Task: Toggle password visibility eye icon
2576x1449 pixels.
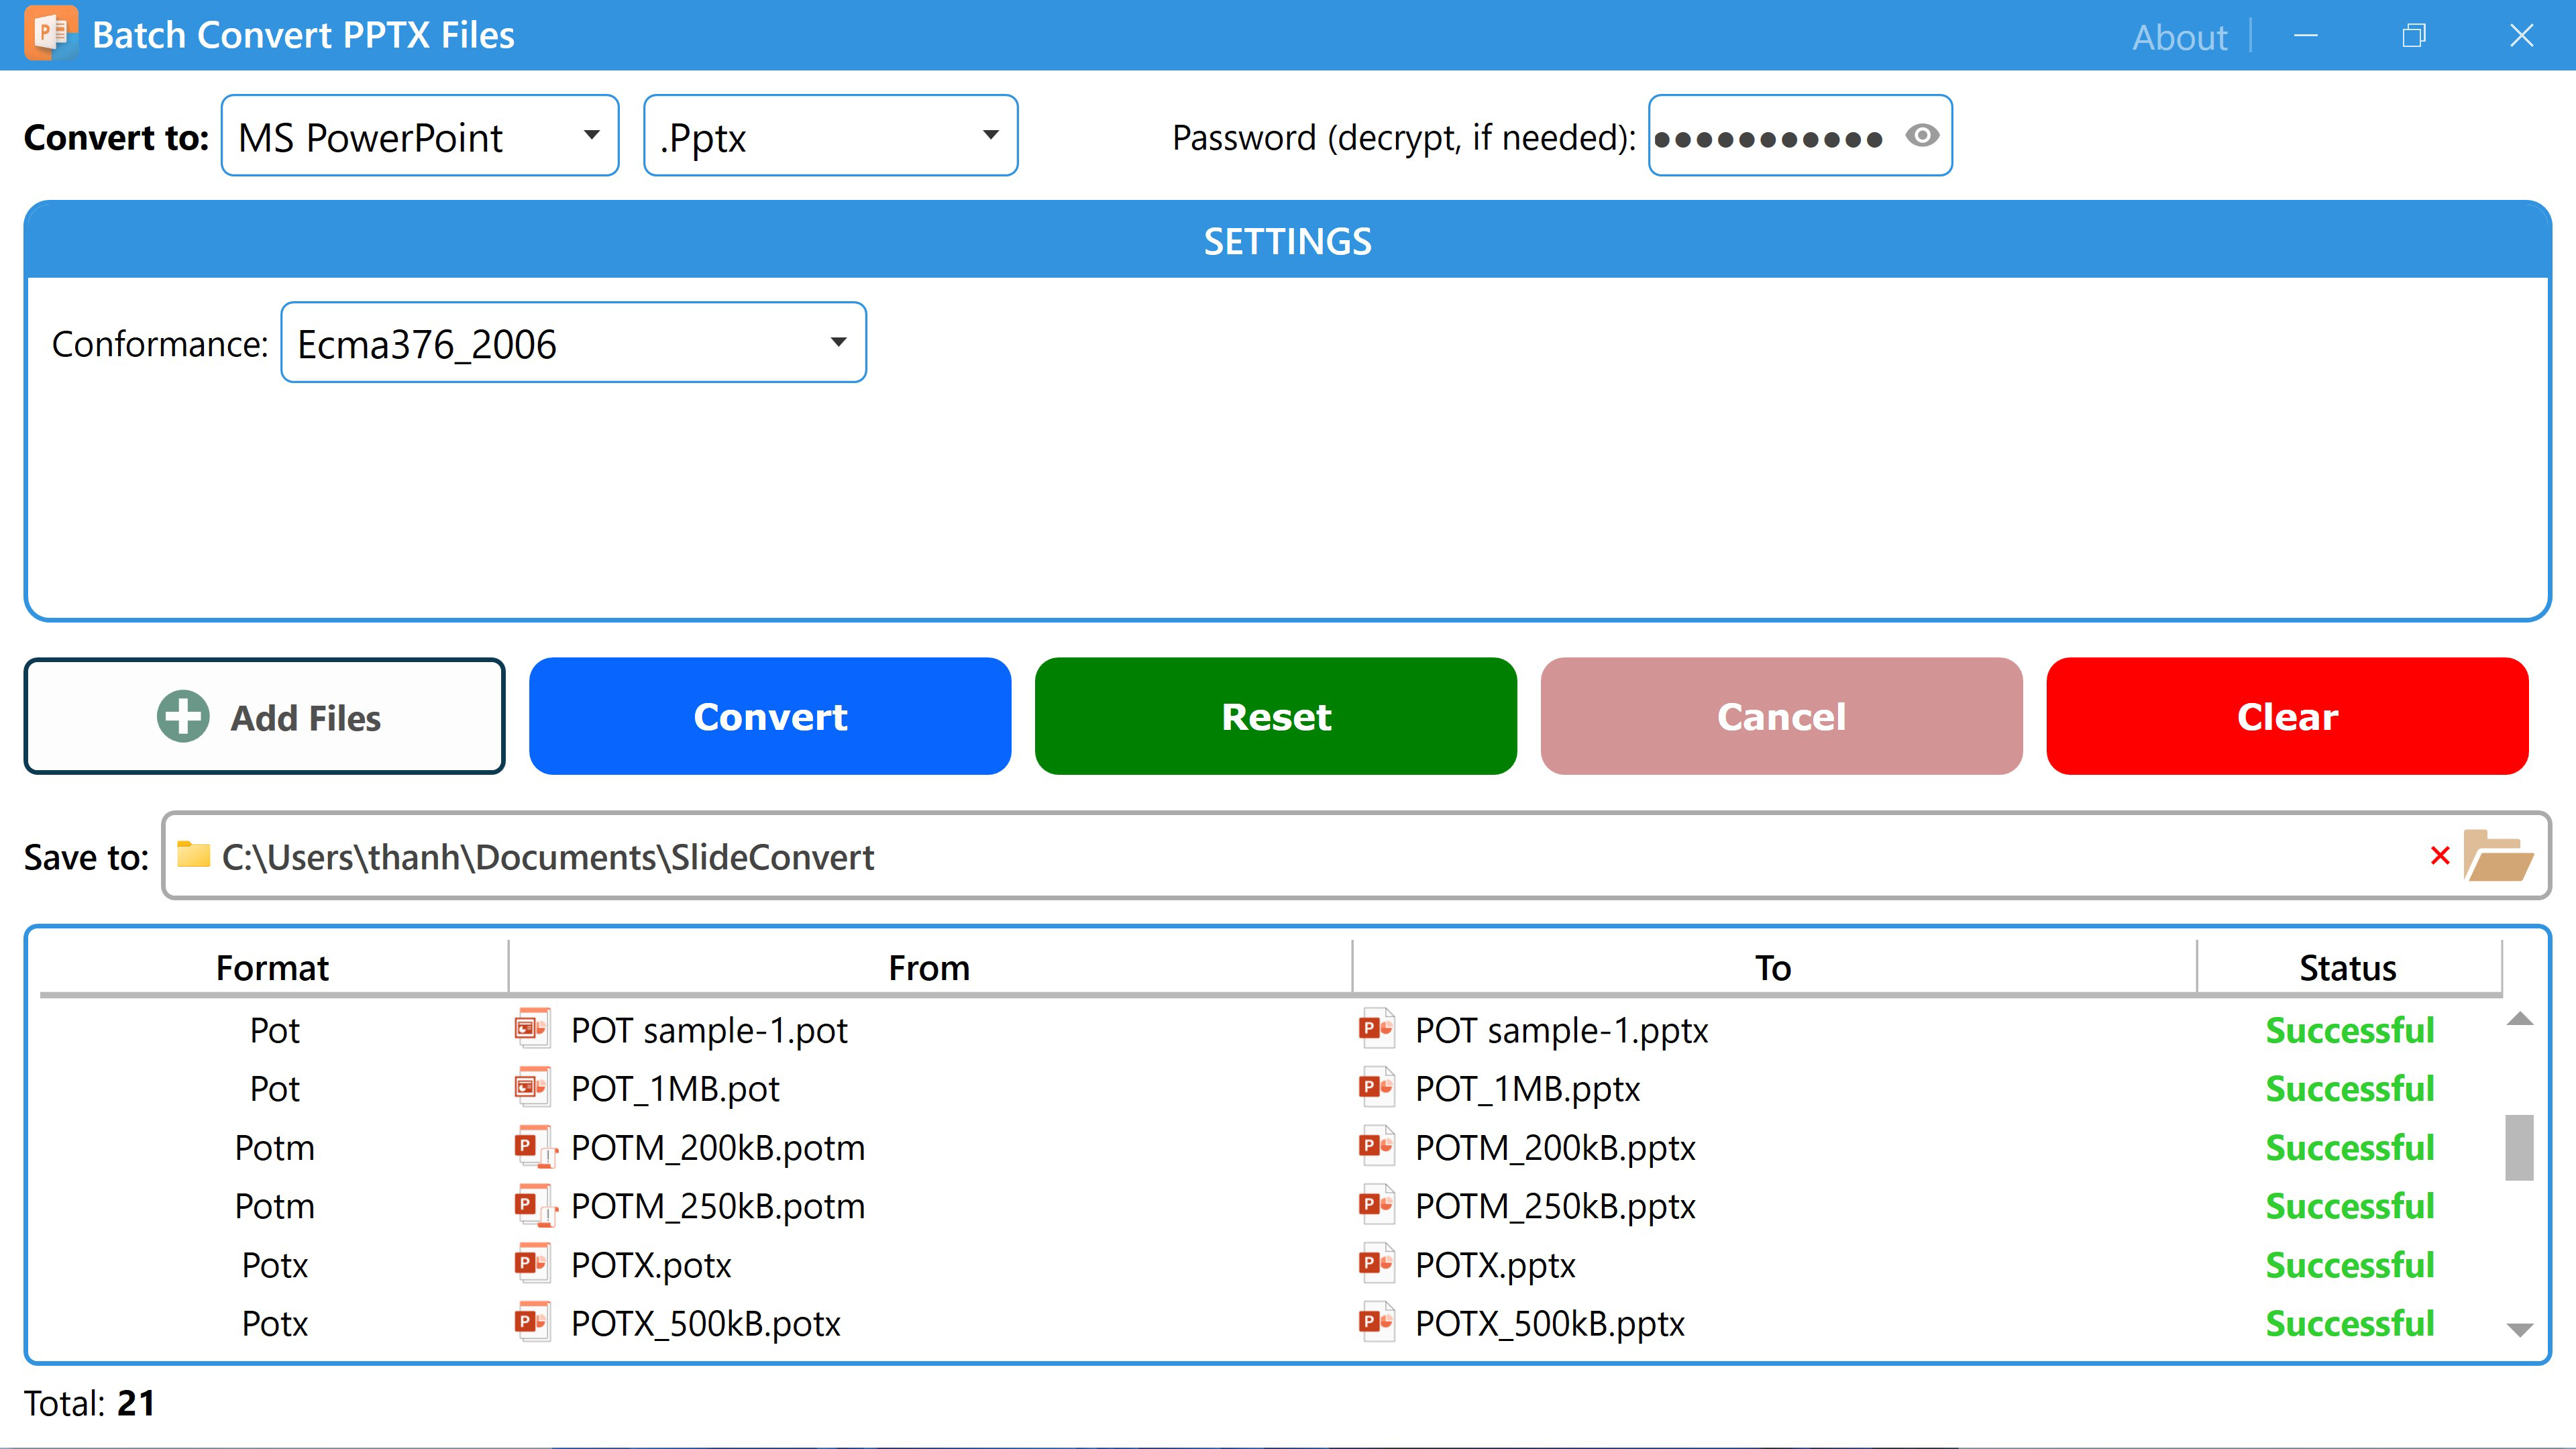Action: click(x=1921, y=135)
